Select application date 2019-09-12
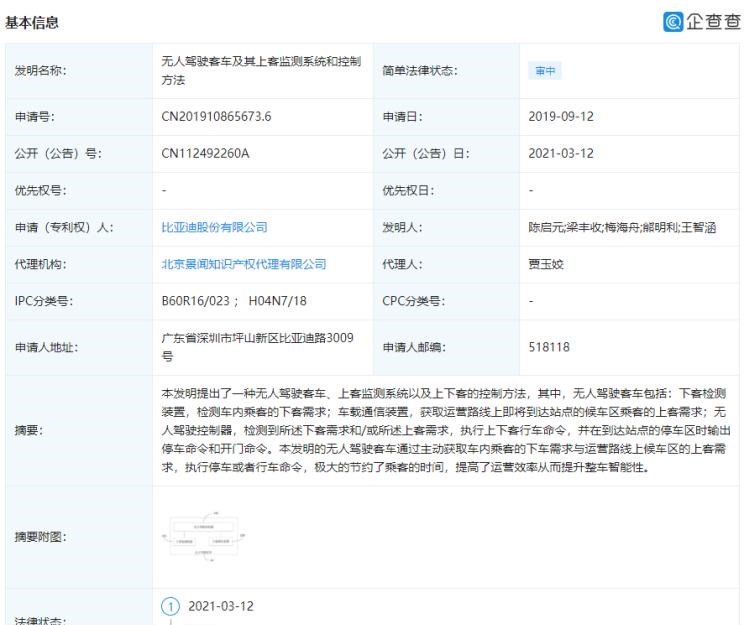744x625 pixels. click(561, 117)
